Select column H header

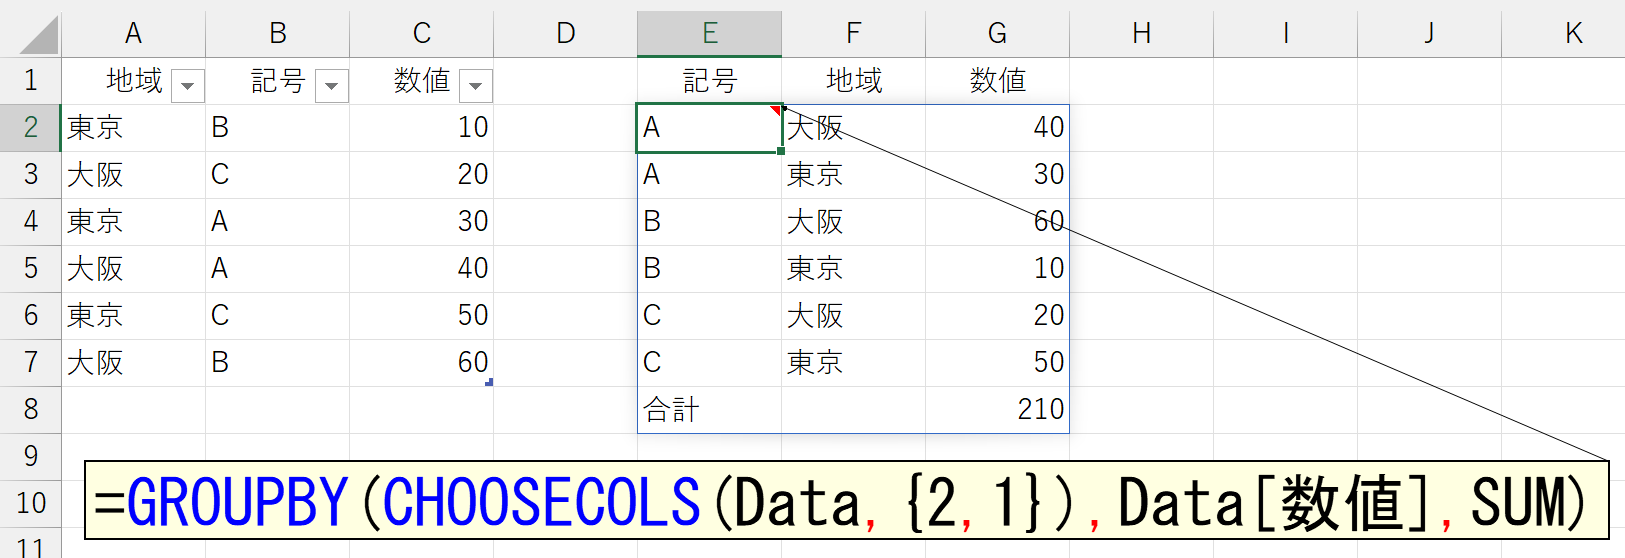point(1142,34)
